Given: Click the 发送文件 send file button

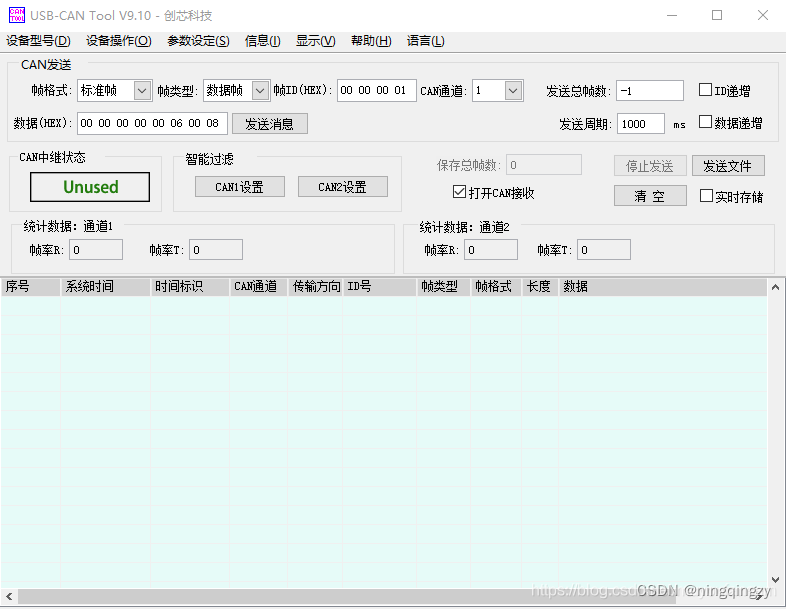Looking at the screenshot, I should click(x=728, y=165).
